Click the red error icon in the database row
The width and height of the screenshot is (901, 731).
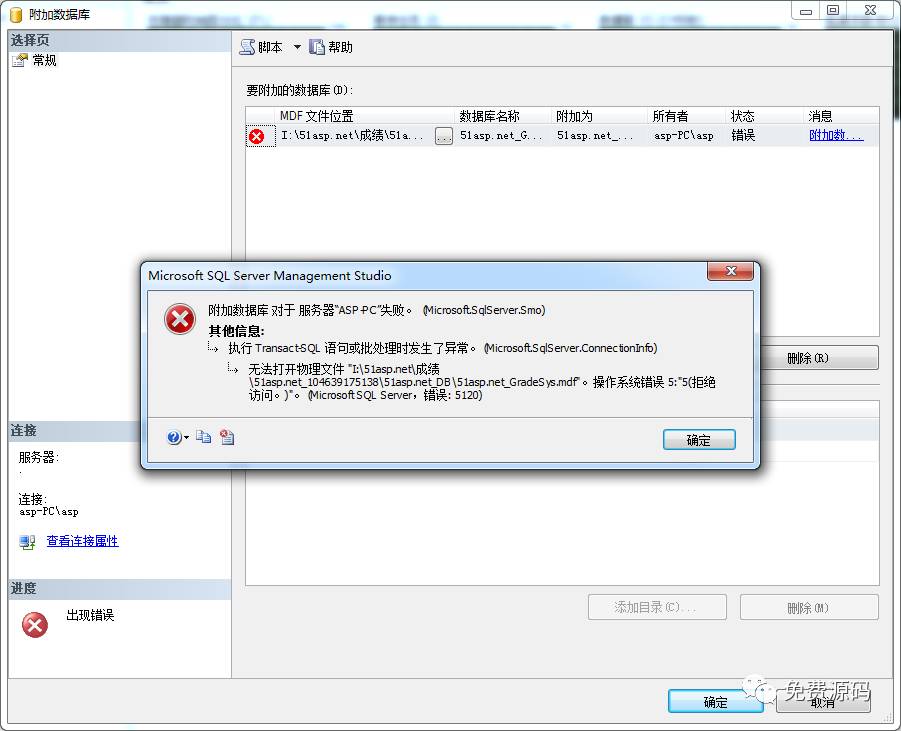[257, 136]
